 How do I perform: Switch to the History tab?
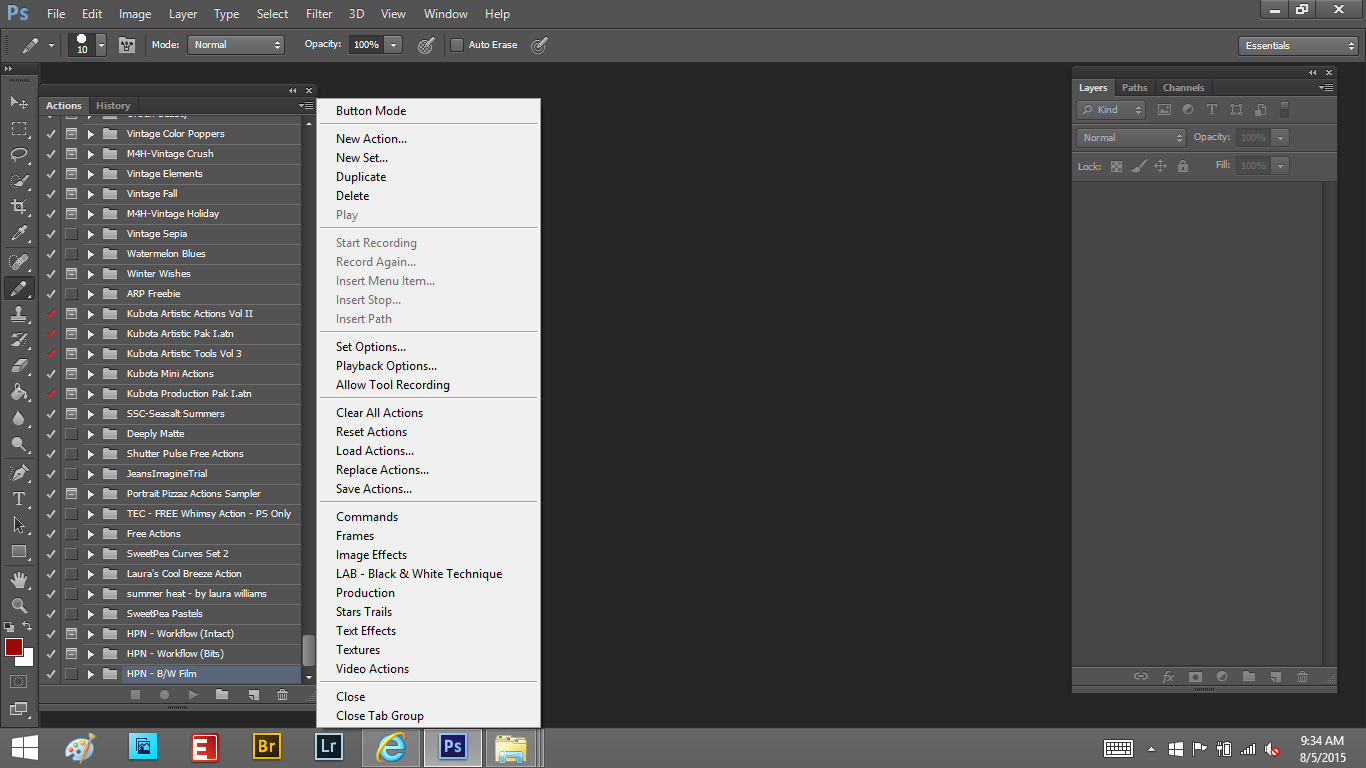pos(113,106)
